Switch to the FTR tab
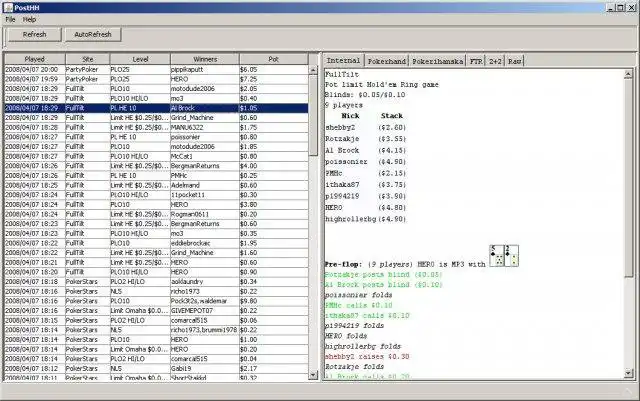 (x=476, y=61)
